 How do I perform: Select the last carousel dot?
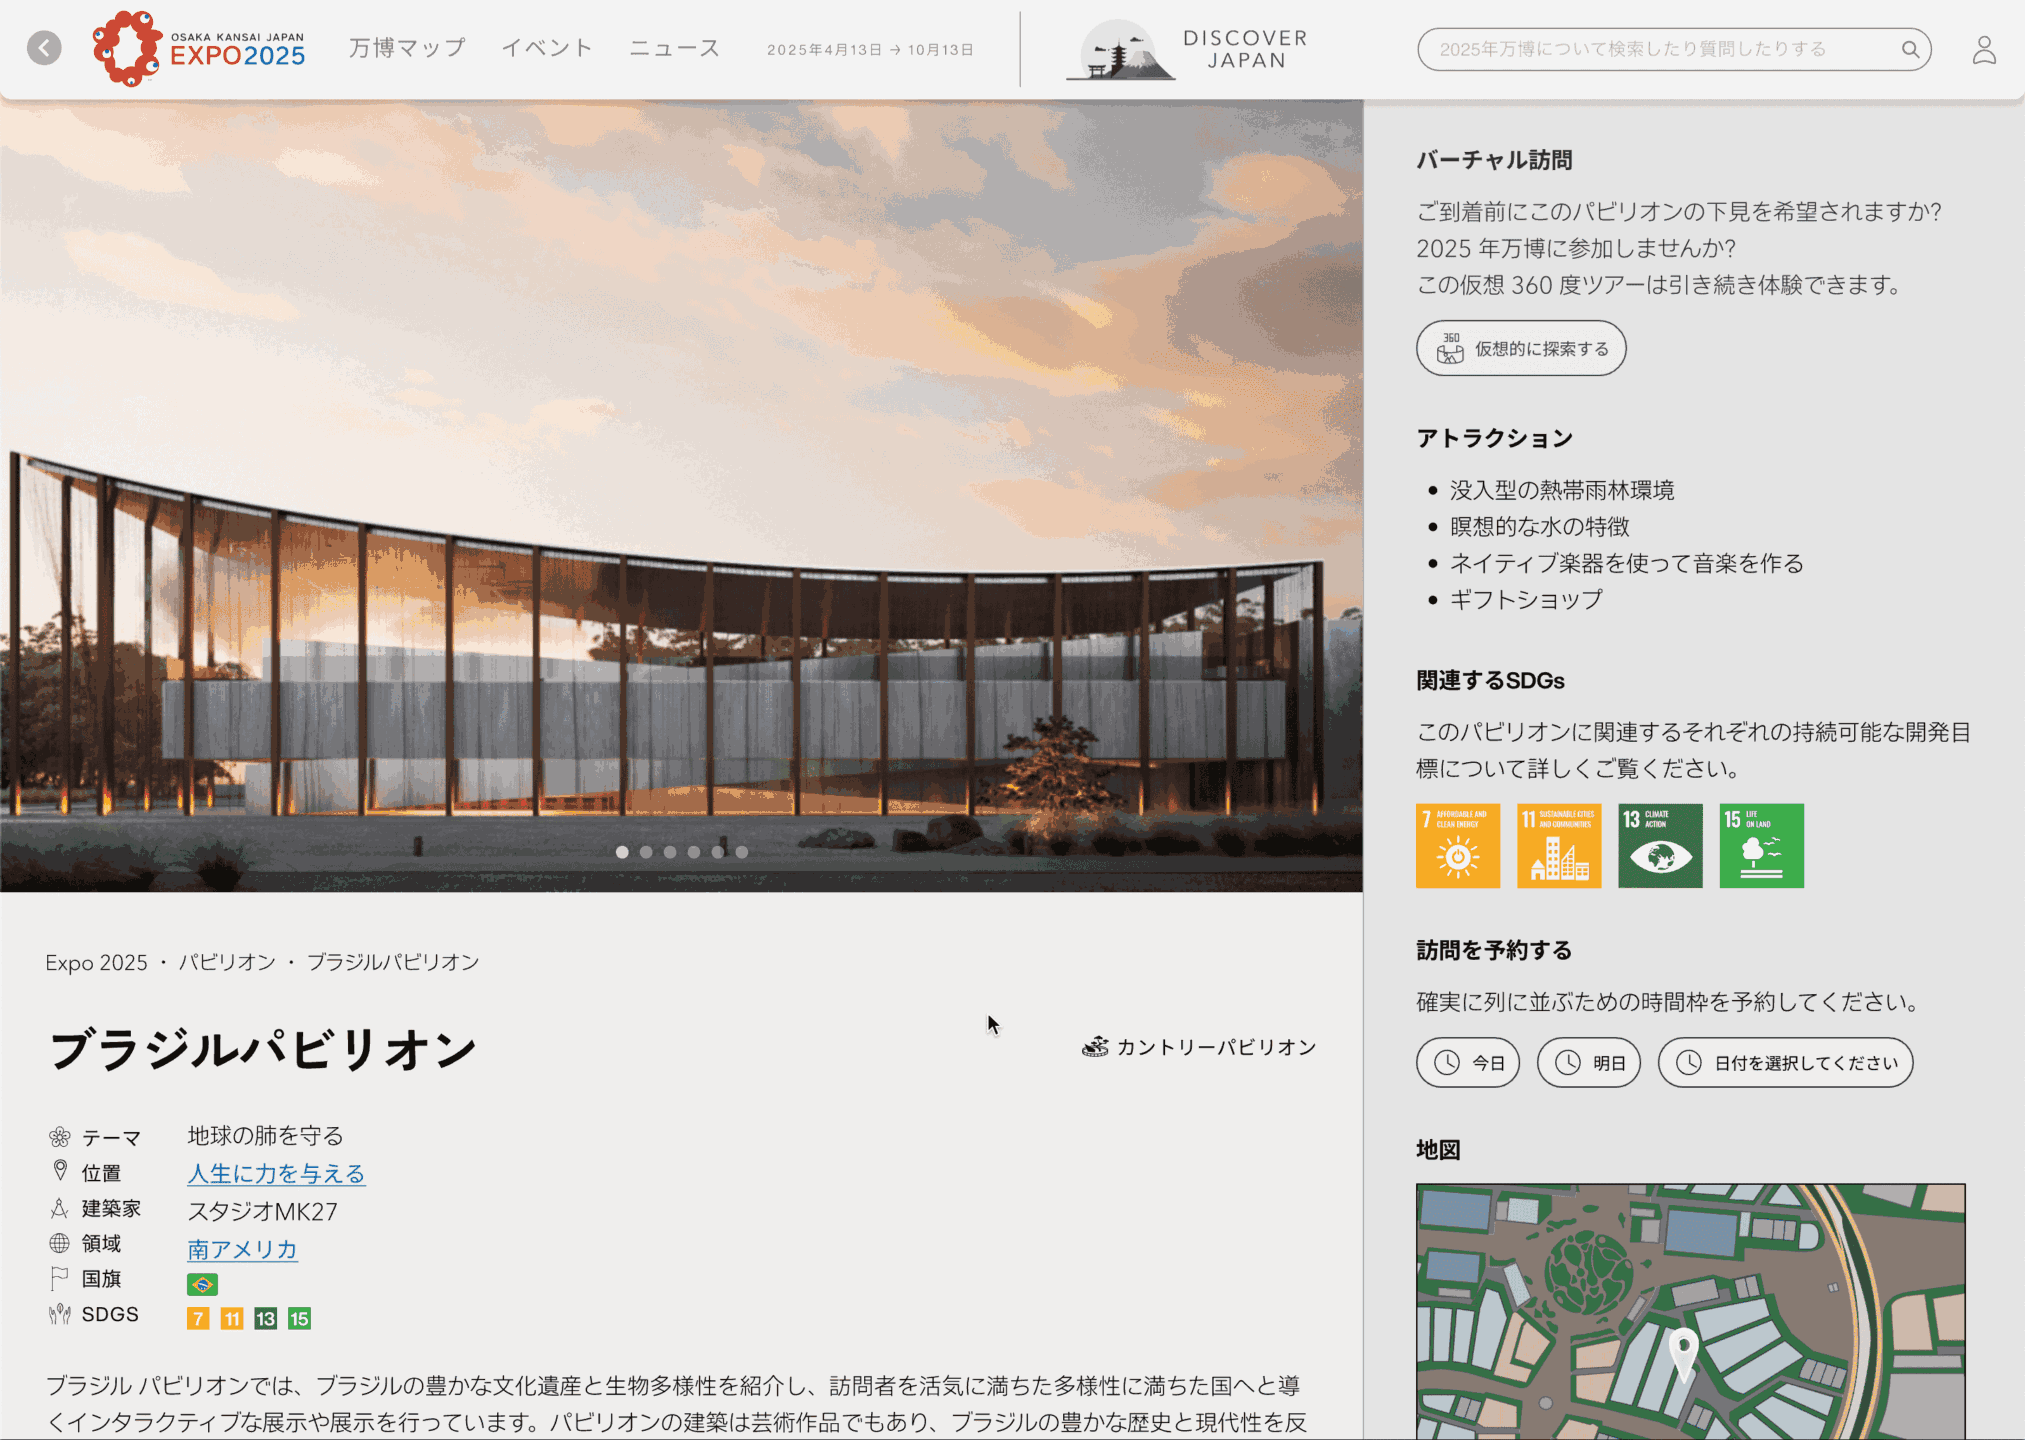pos(742,852)
